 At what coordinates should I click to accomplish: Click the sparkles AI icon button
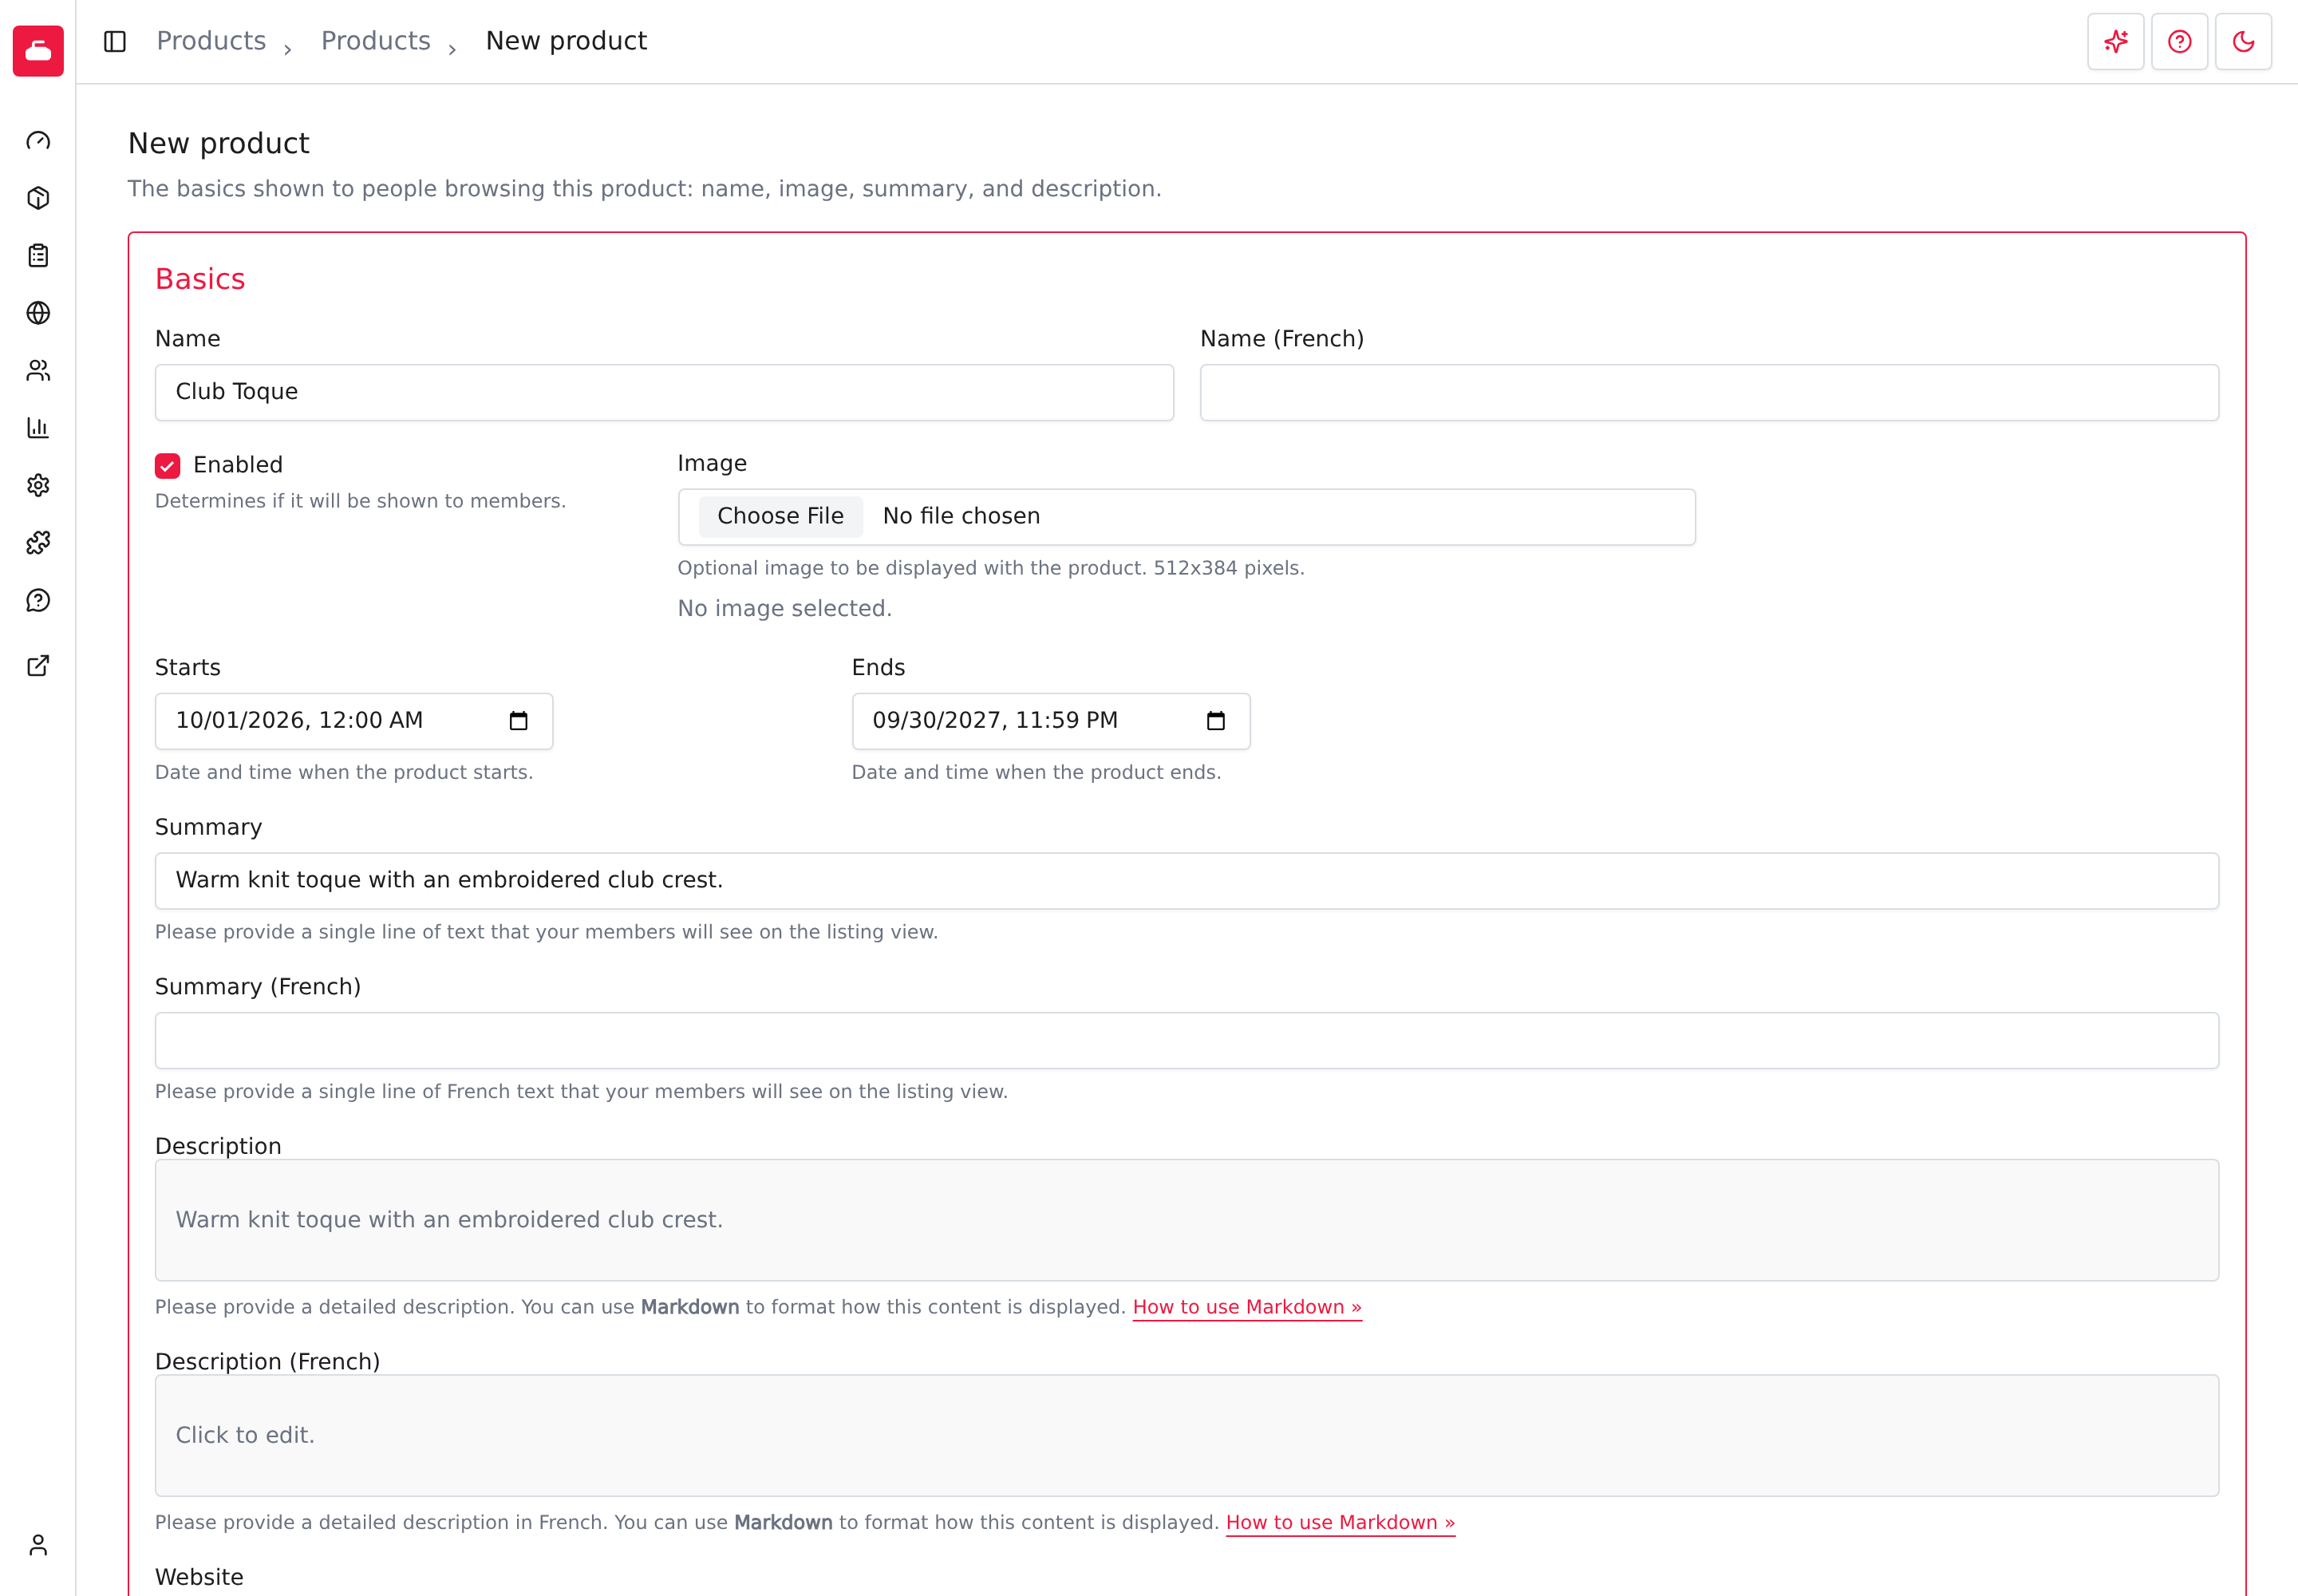coord(2116,41)
